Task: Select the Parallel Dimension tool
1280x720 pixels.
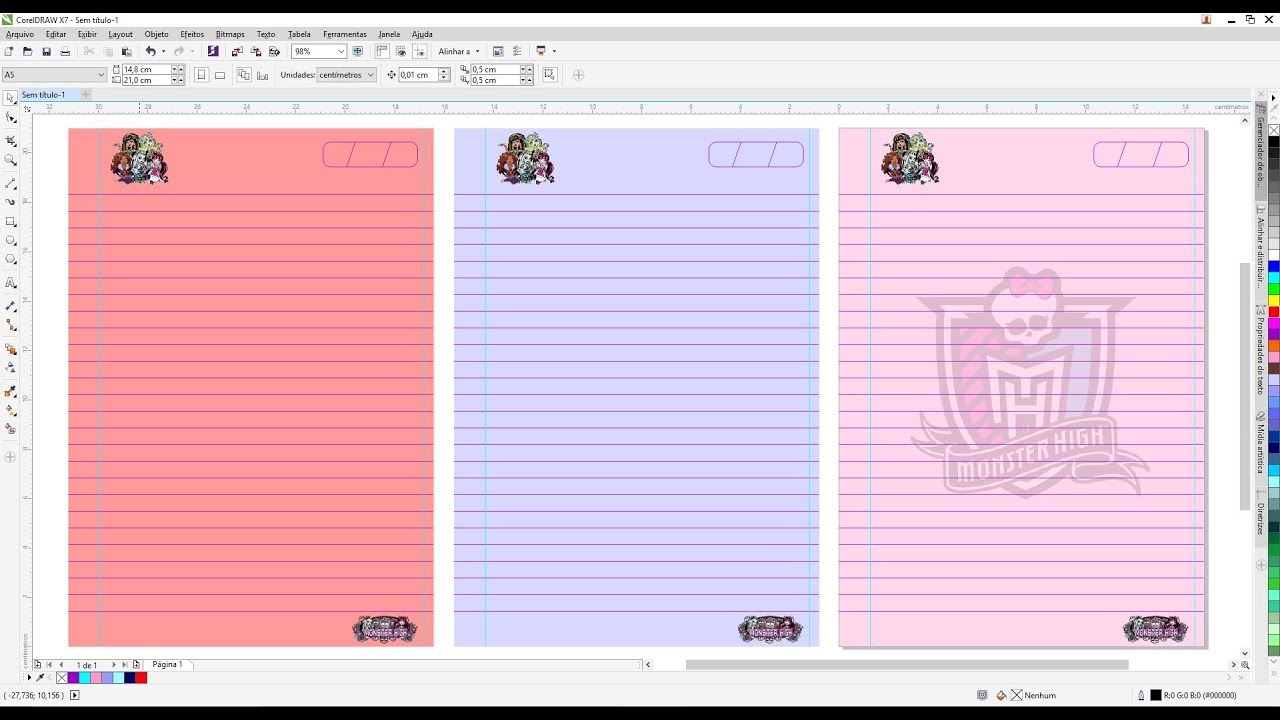Action: pos(11,306)
